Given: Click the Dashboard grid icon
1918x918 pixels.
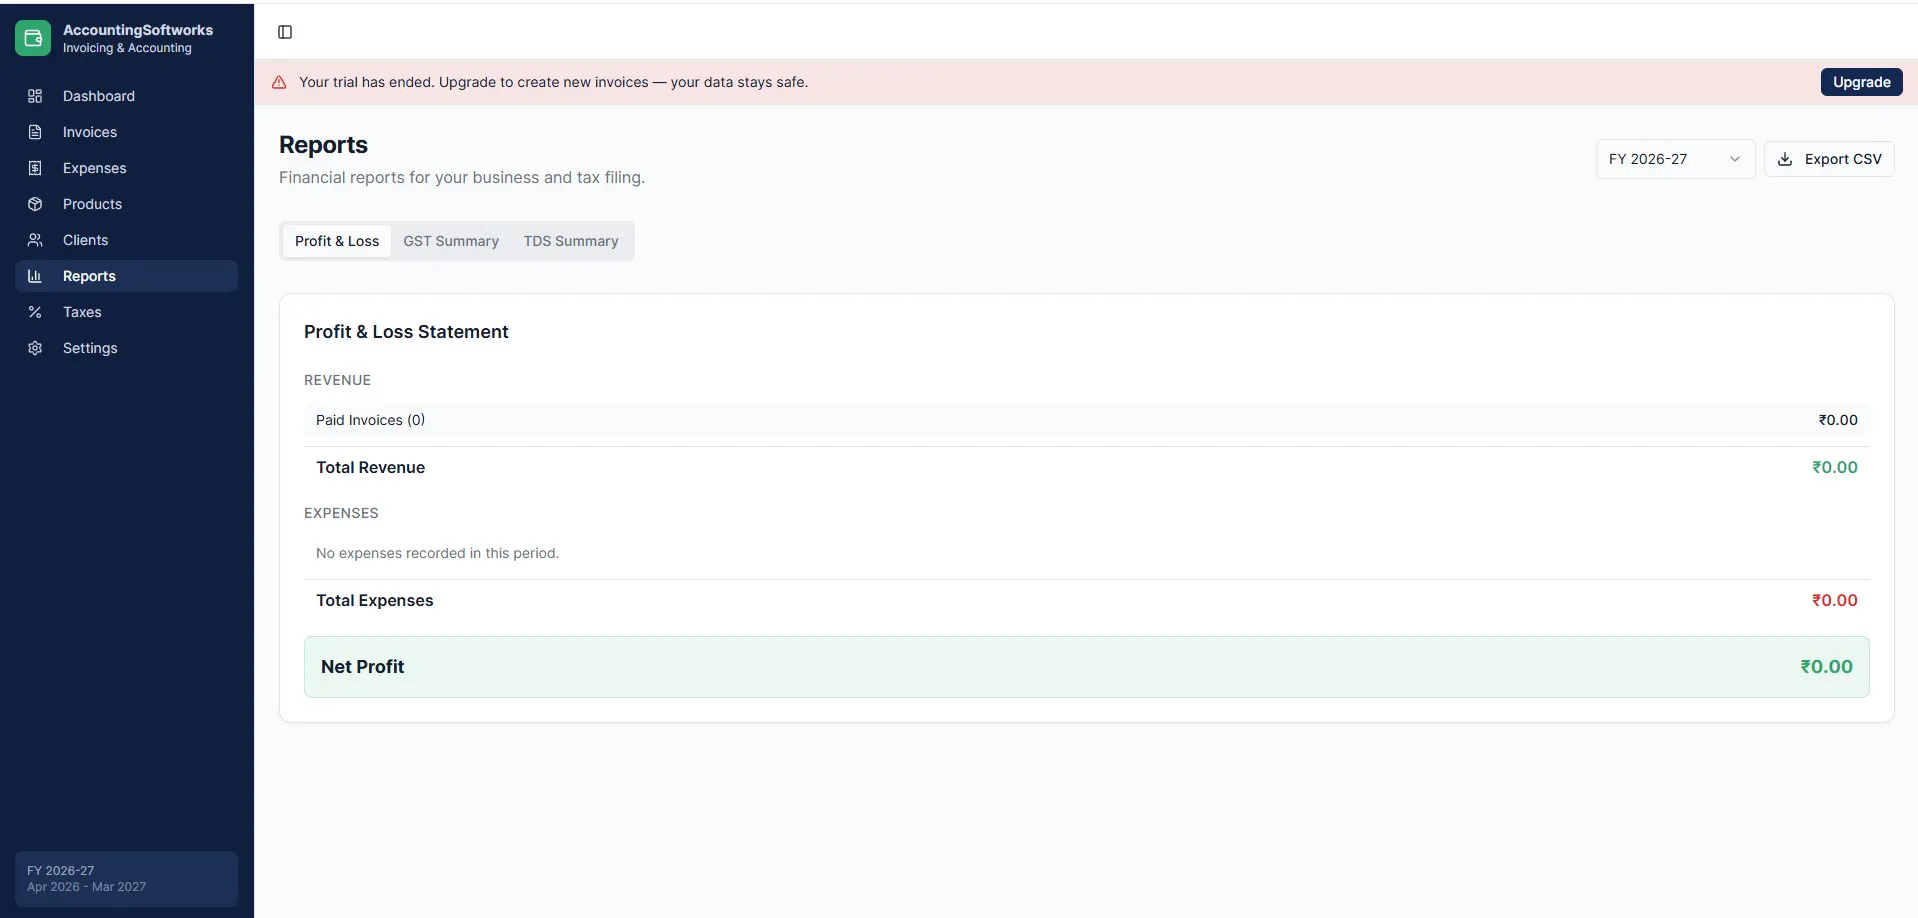Looking at the screenshot, I should click(x=35, y=96).
